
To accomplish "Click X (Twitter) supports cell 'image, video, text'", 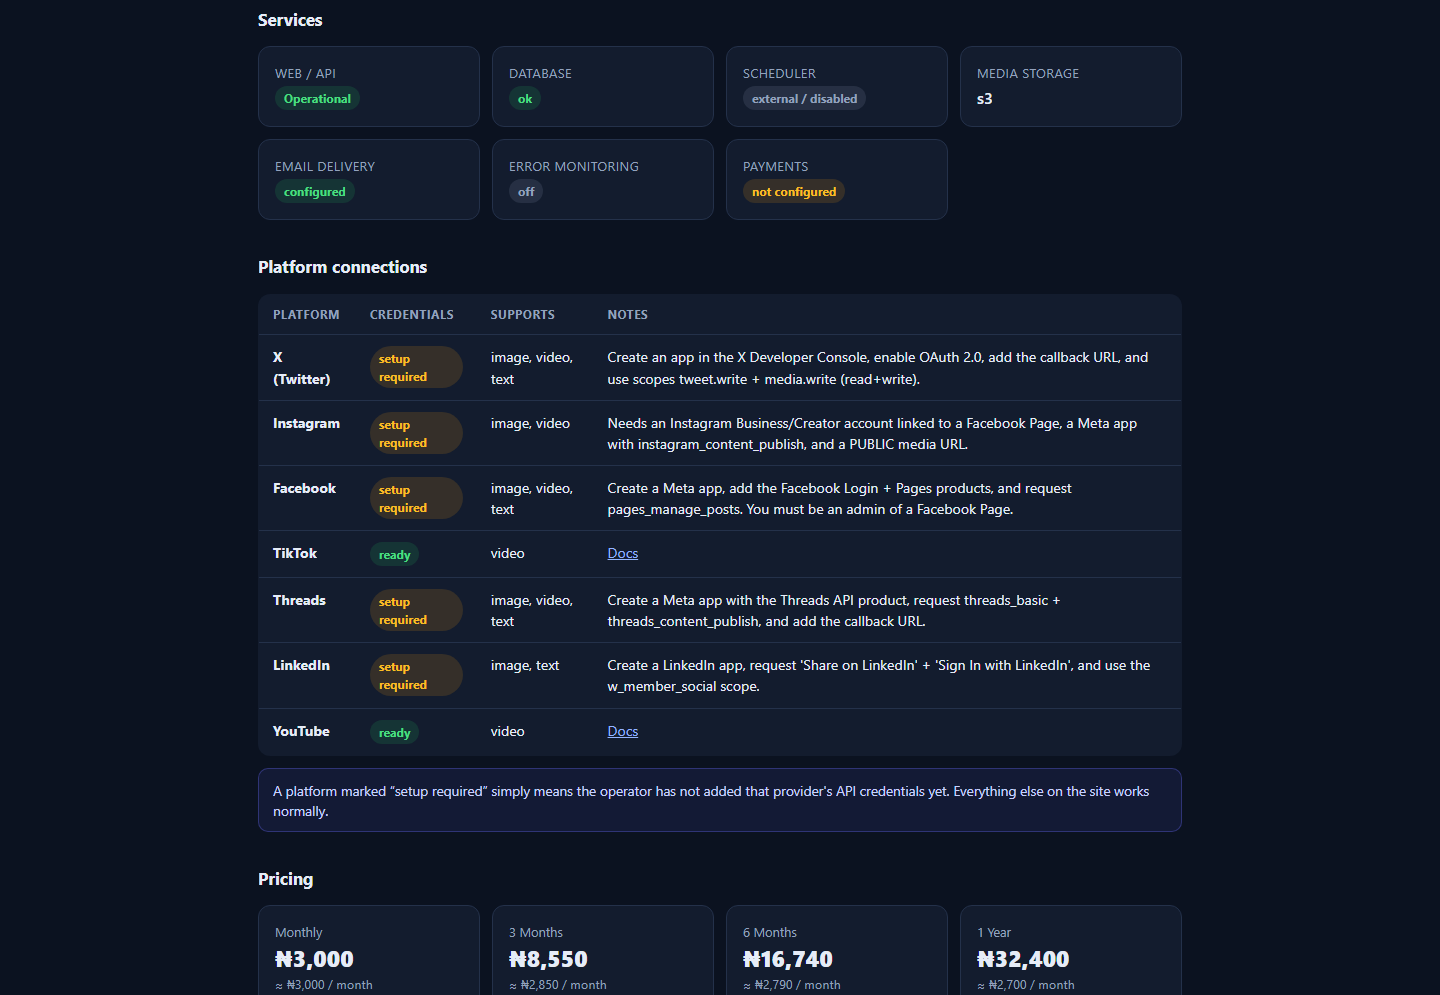I will click(x=531, y=368).
